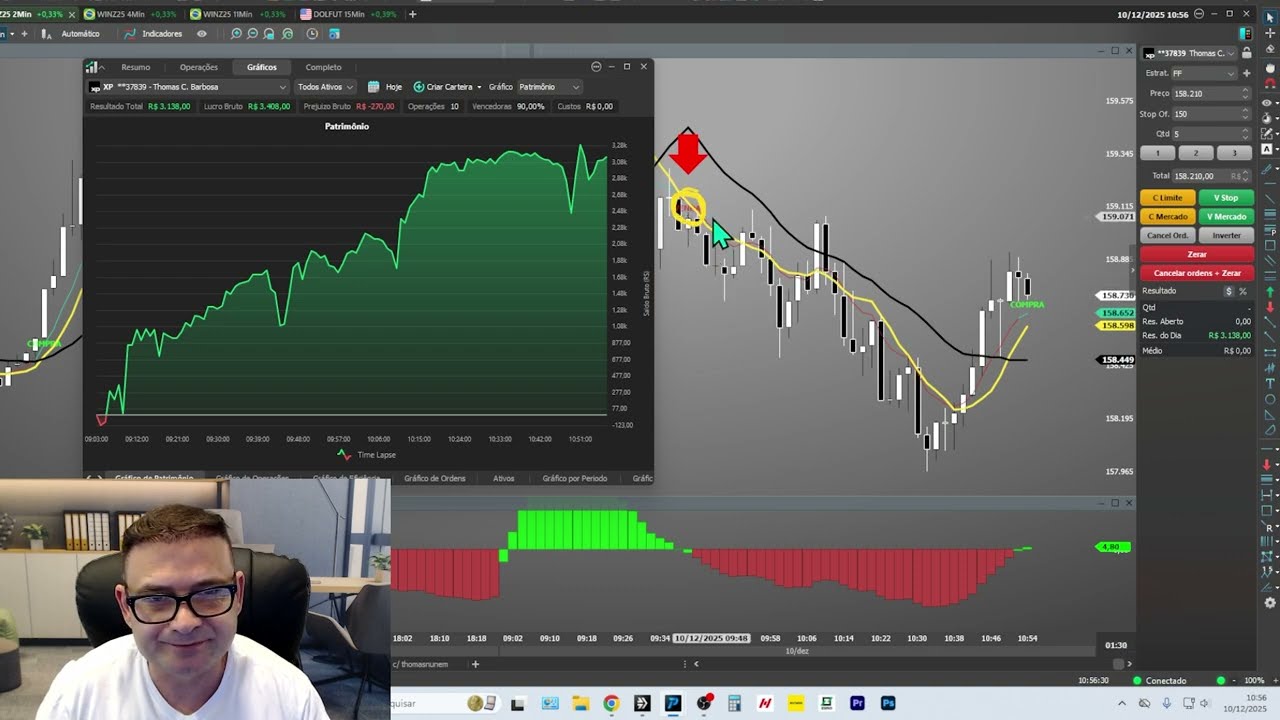This screenshot has height=720, width=1280.
Task: Click the 100% zoom level in status bar
Action: tap(1254, 681)
